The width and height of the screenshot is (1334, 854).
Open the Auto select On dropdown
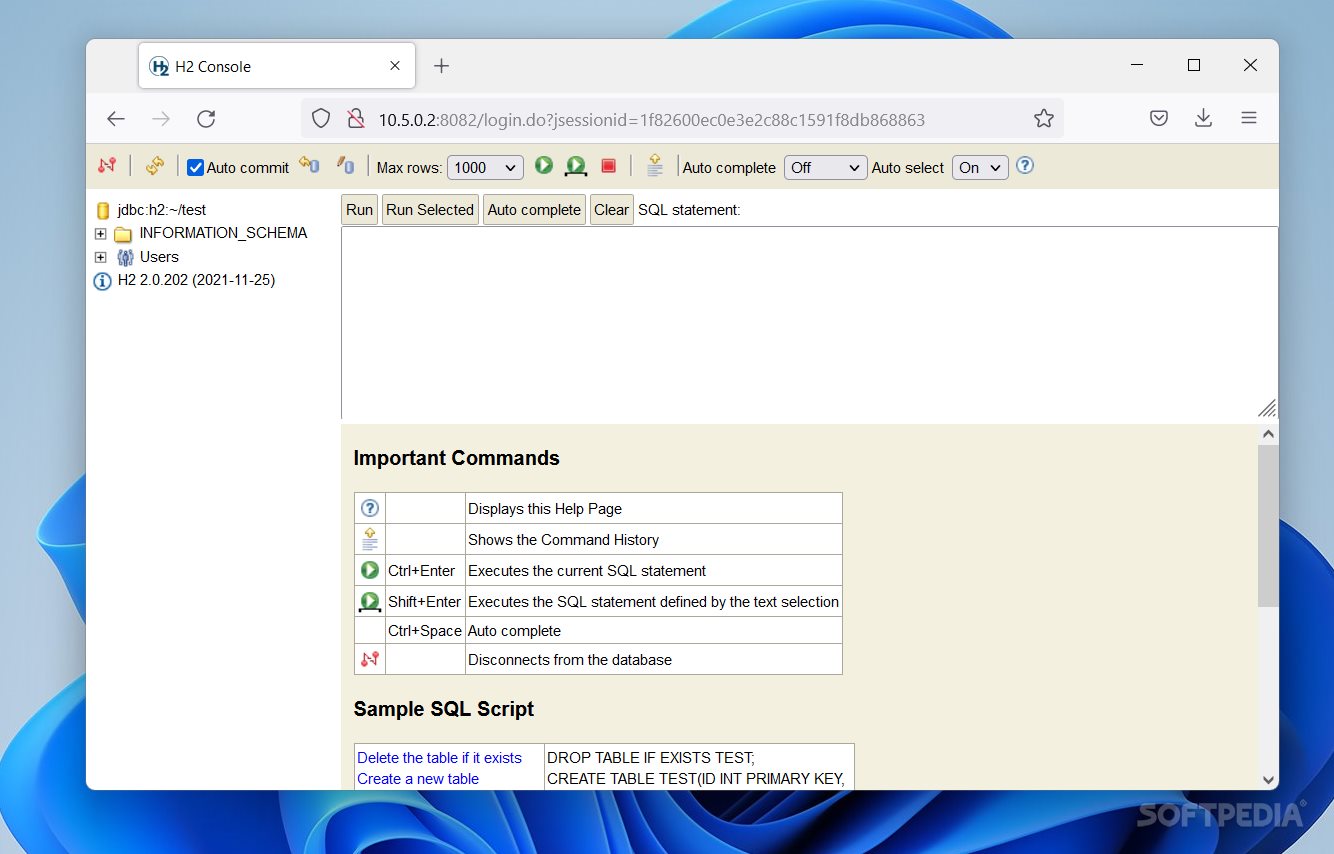coord(980,168)
